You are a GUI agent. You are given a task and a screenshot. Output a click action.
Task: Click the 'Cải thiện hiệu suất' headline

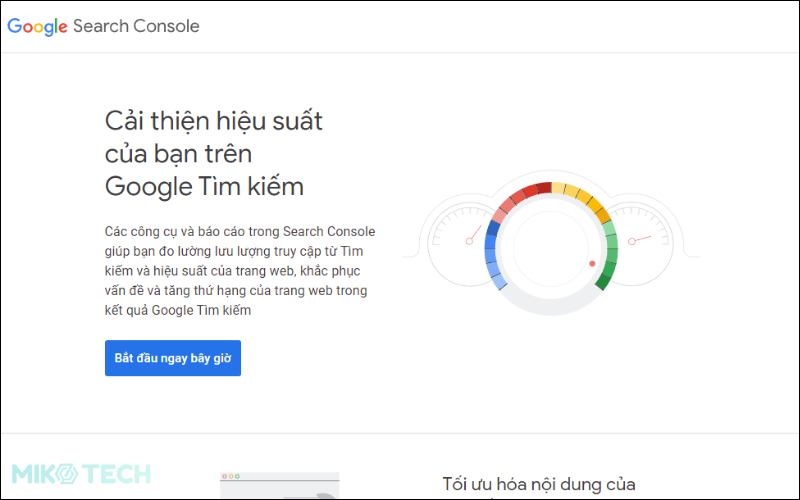214,154
